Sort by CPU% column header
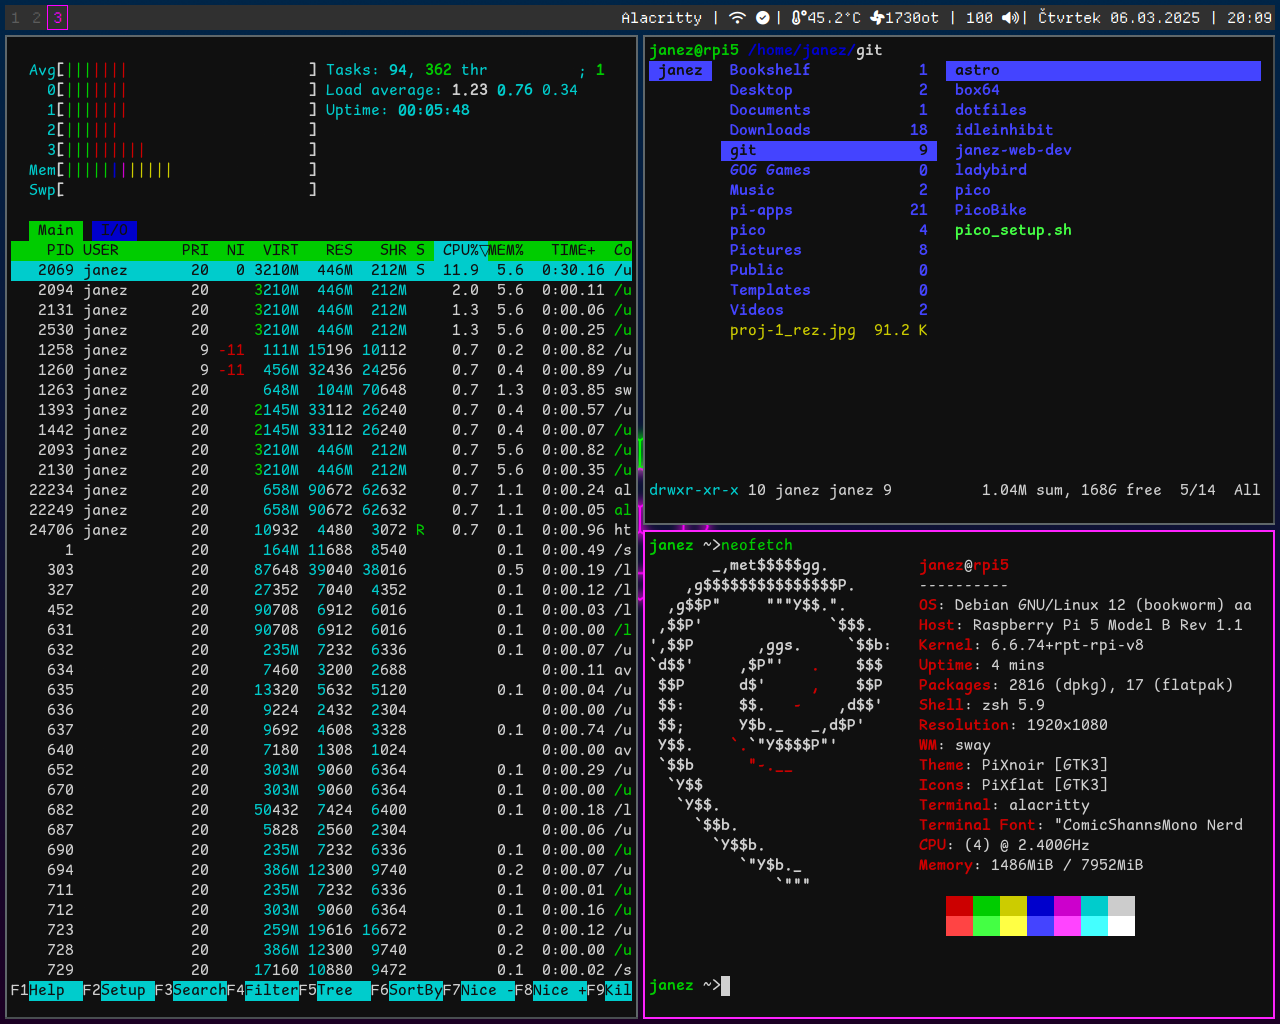1280x1024 pixels. (460, 250)
